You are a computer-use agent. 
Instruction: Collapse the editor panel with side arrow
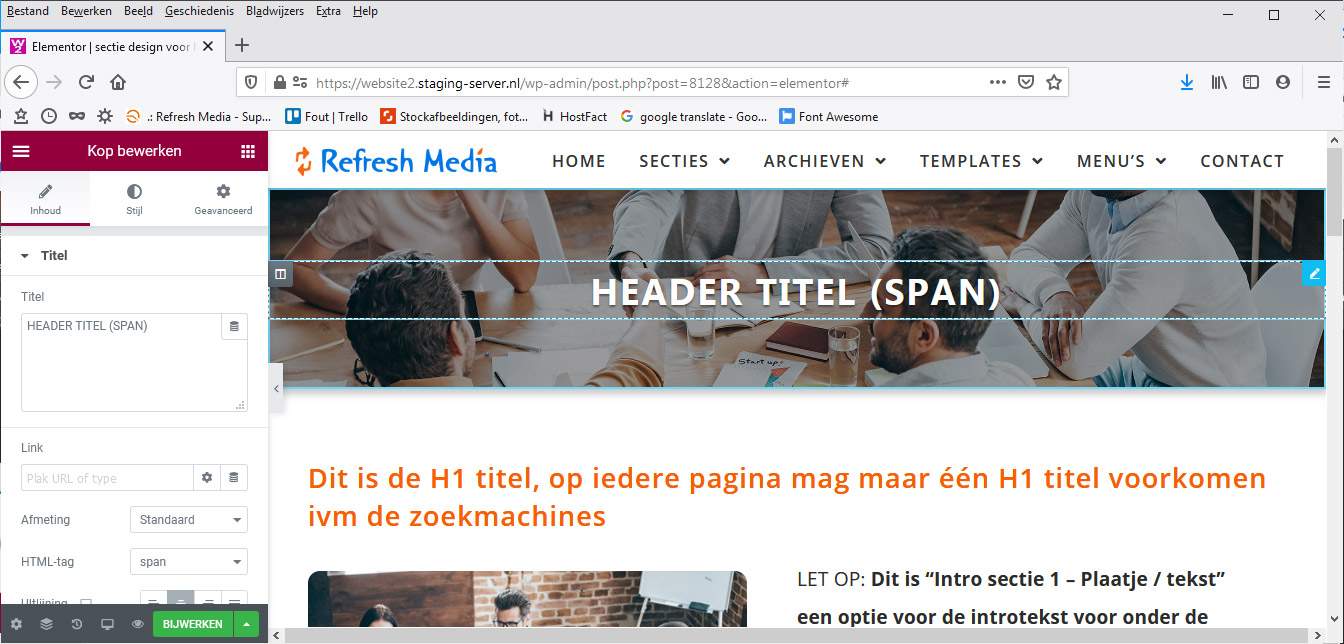tap(276, 387)
